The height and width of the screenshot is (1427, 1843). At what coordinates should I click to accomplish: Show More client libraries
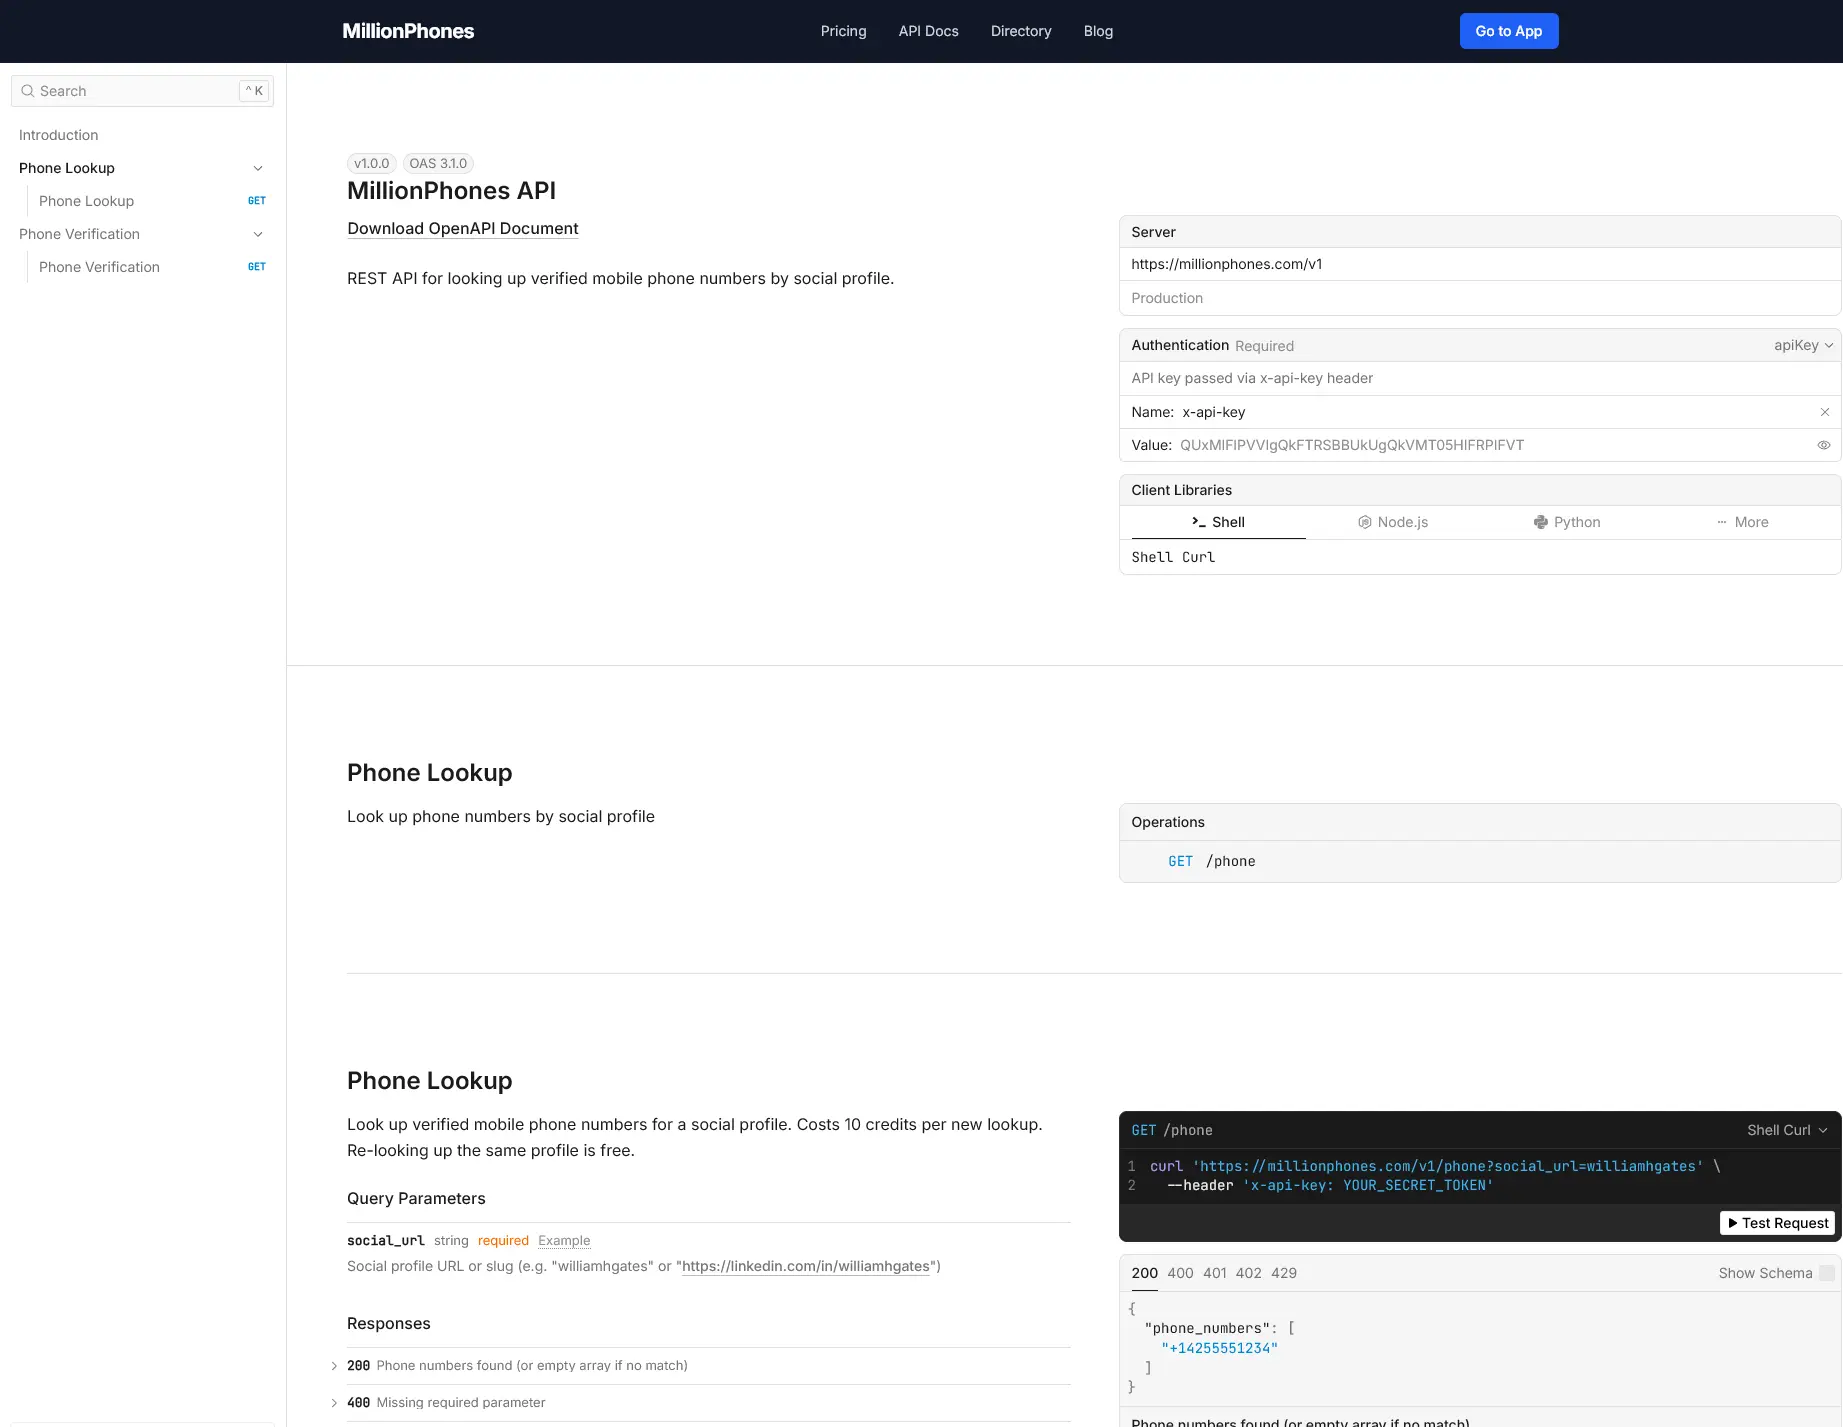click(1742, 522)
